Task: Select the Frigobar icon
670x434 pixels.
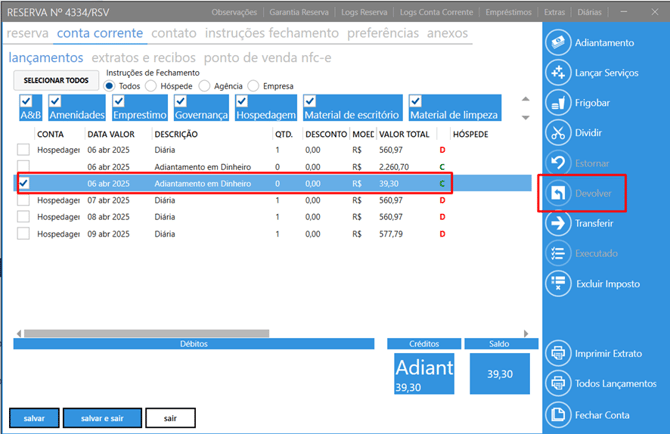Action: [558, 103]
